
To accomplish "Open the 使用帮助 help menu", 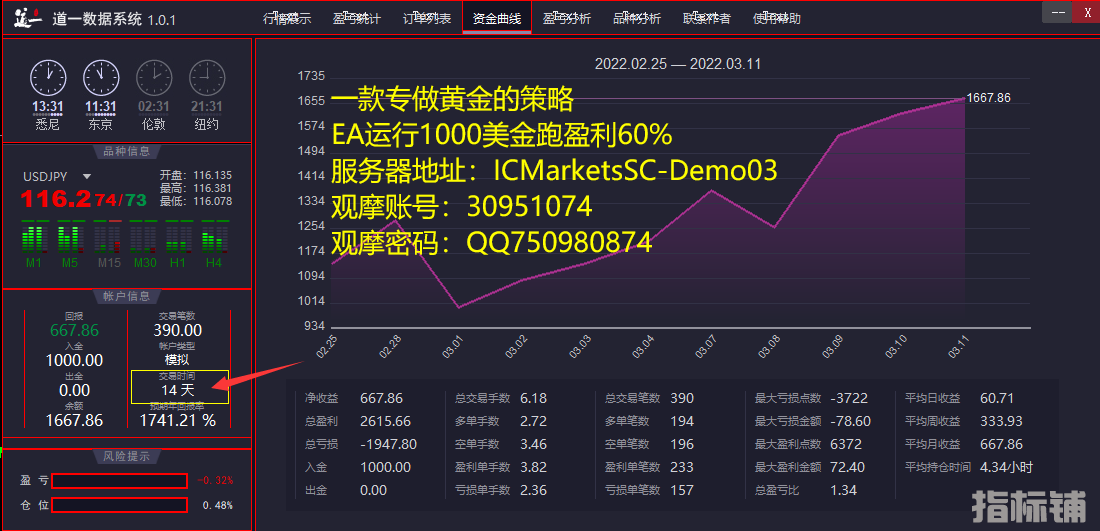I will (776, 18).
